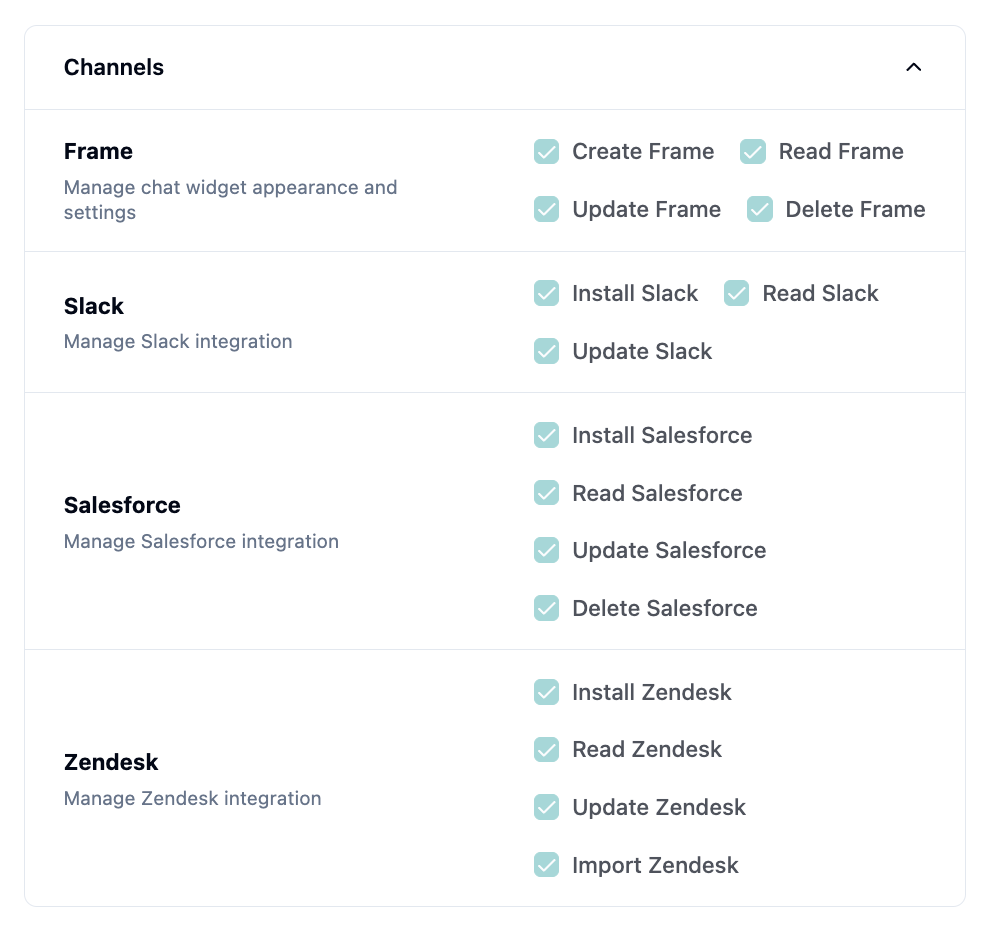This screenshot has height=928, width=994.
Task: Select the Frame heading
Action: click(97, 151)
